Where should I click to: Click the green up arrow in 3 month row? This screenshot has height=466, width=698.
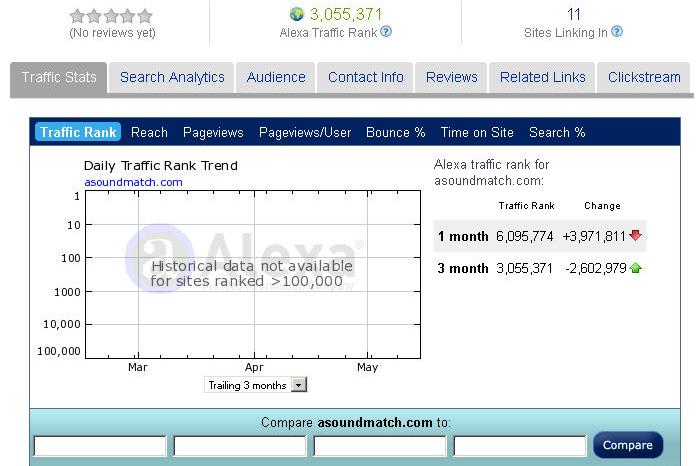pos(636,267)
